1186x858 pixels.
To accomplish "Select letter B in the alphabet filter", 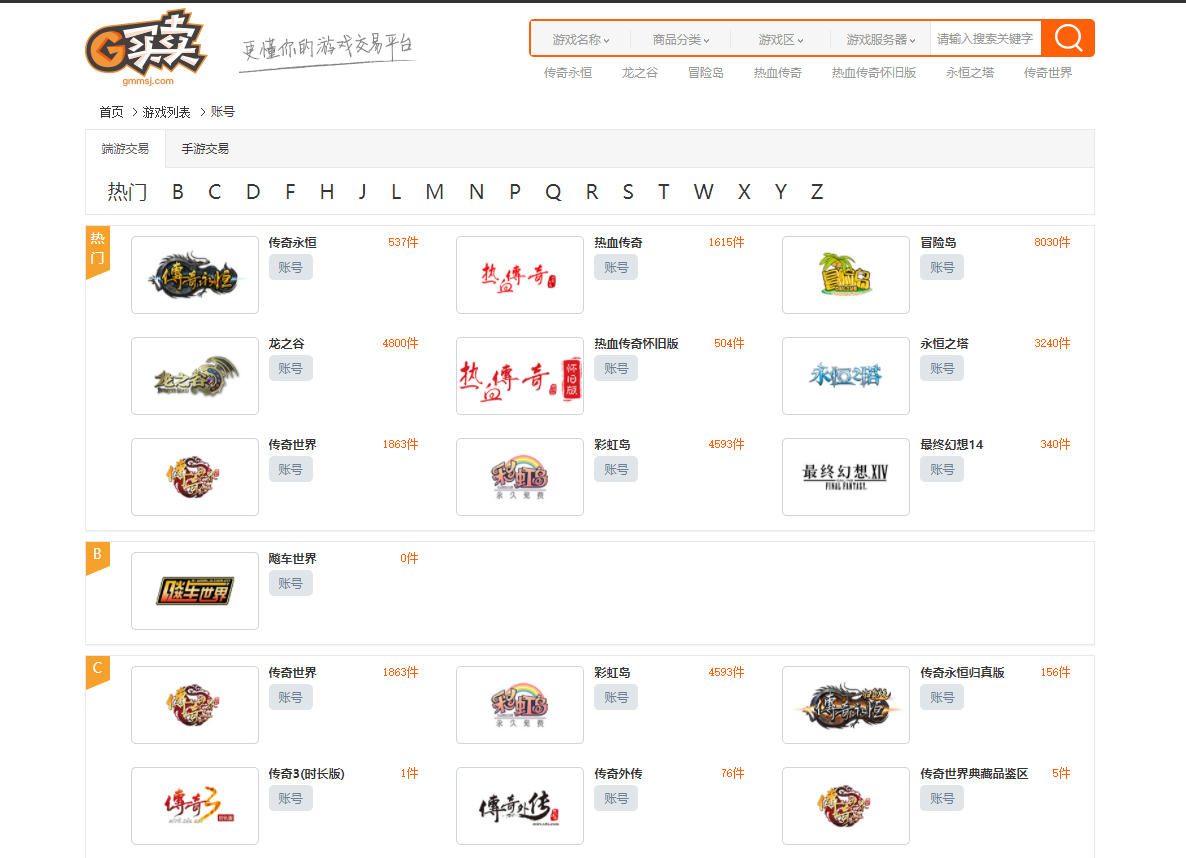I will [178, 191].
